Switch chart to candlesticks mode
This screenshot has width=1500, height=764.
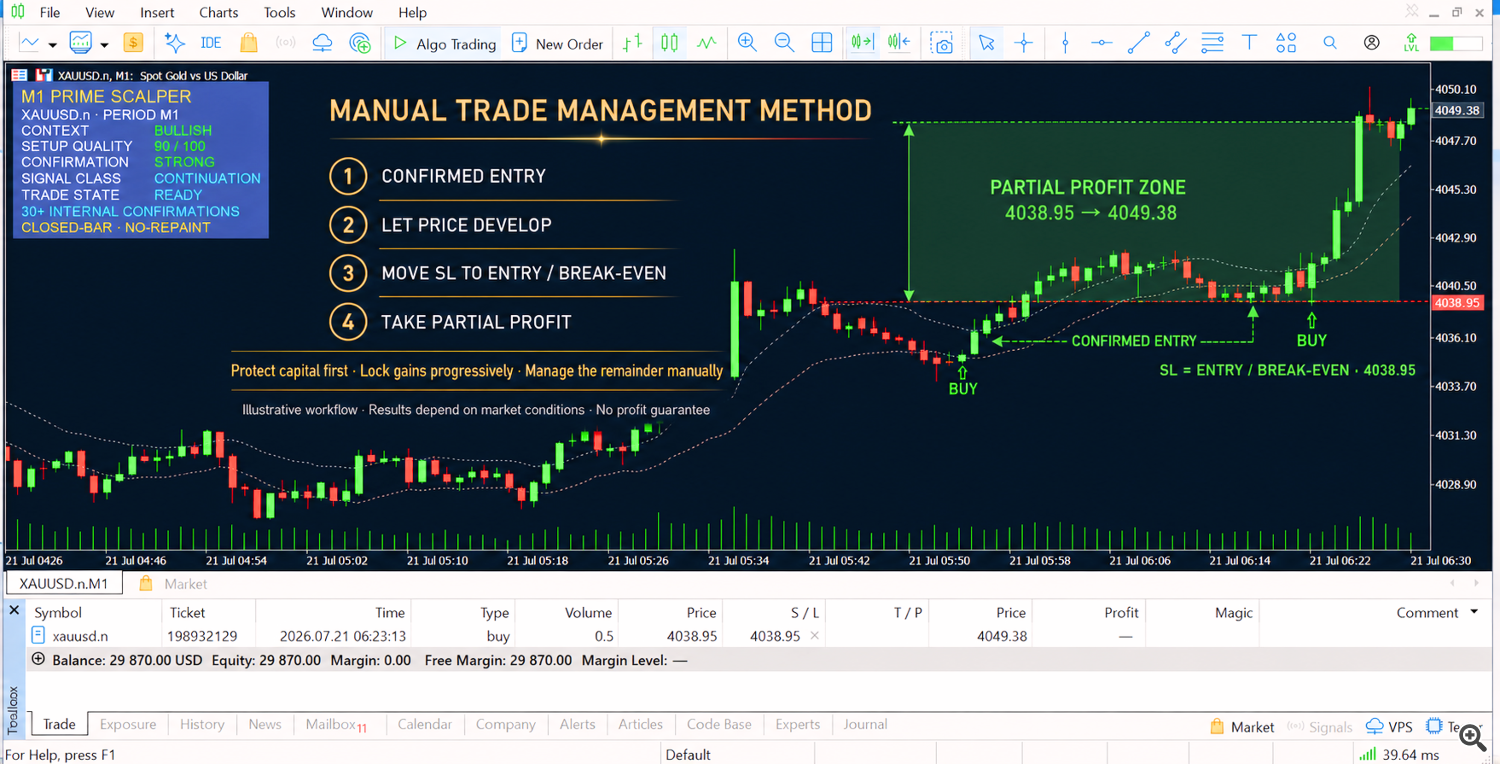click(669, 43)
